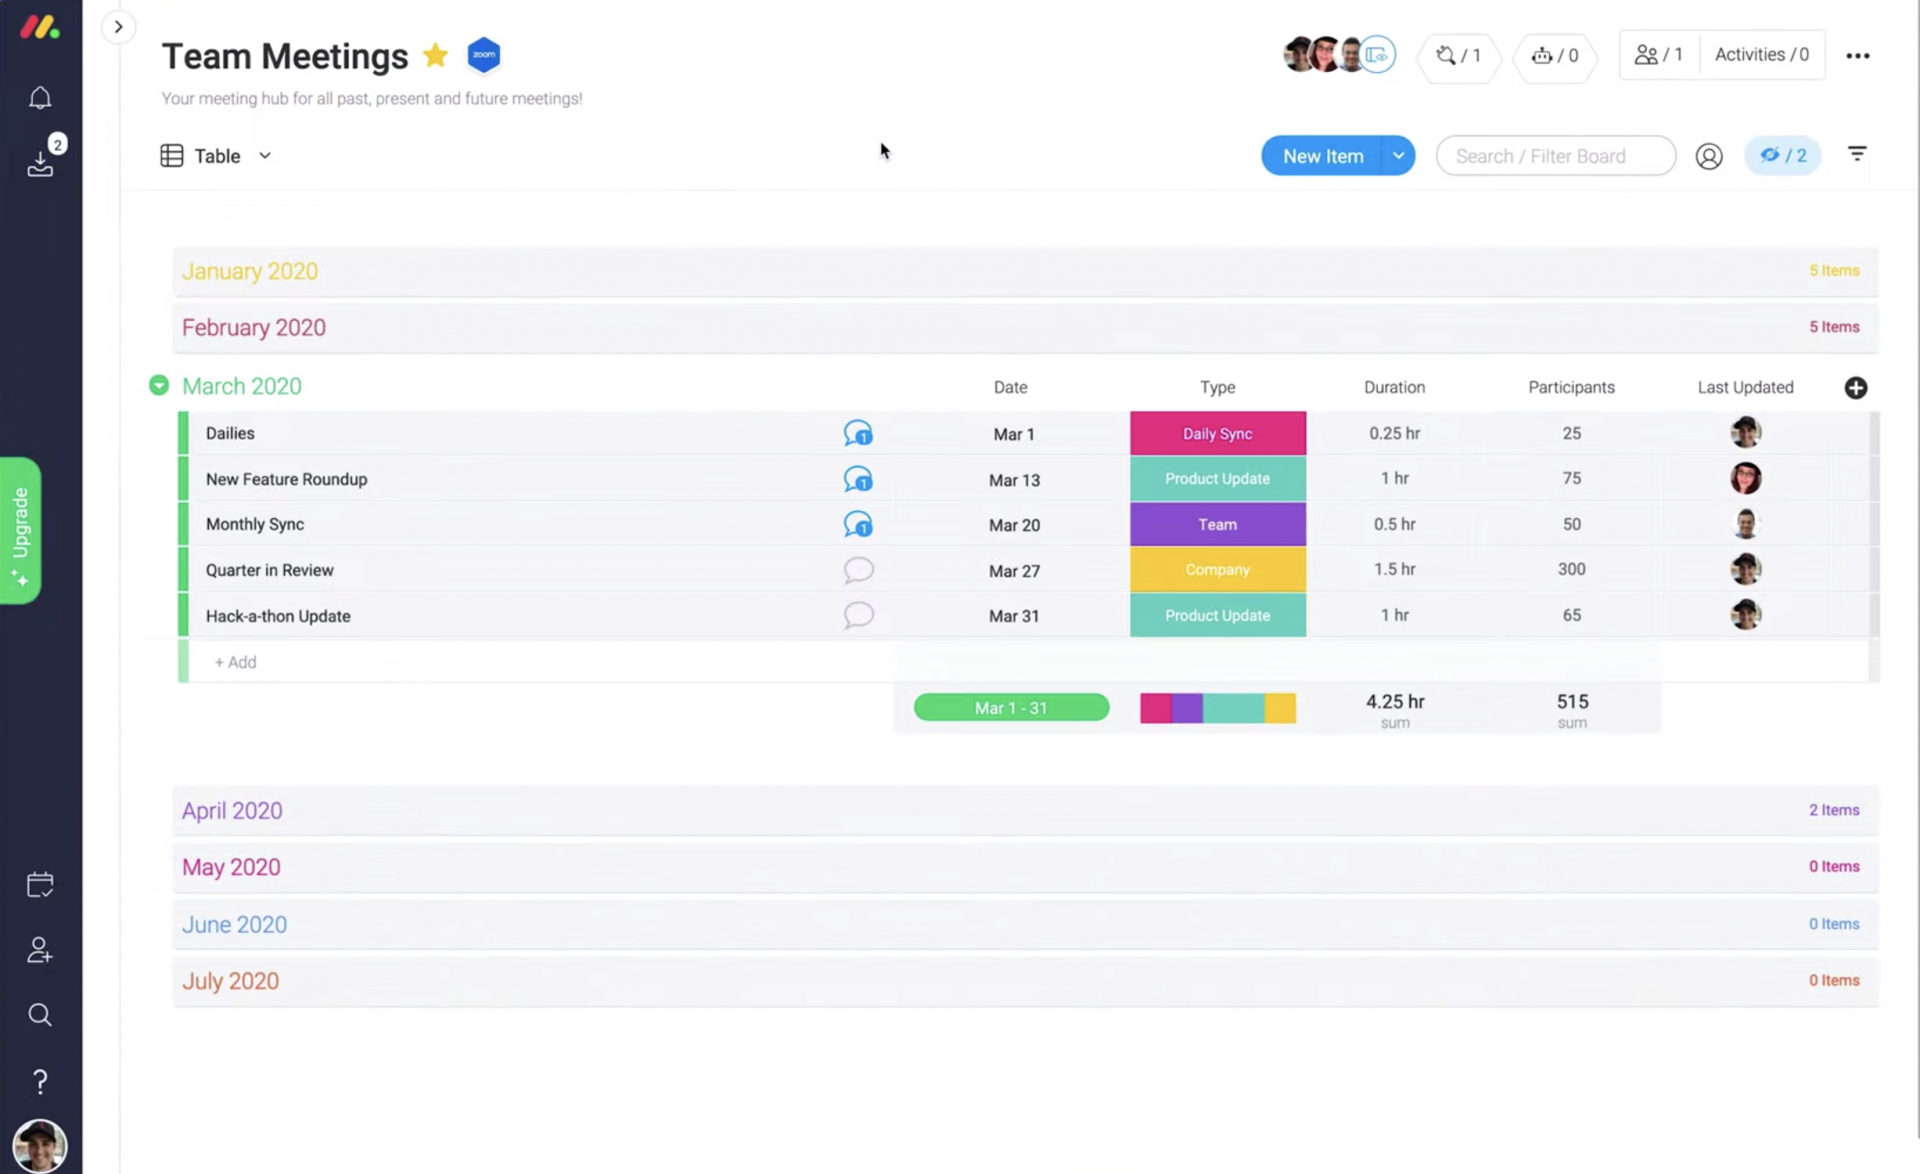Open the board filter icon
Viewport: 1920px width, 1174px height.
point(1857,154)
